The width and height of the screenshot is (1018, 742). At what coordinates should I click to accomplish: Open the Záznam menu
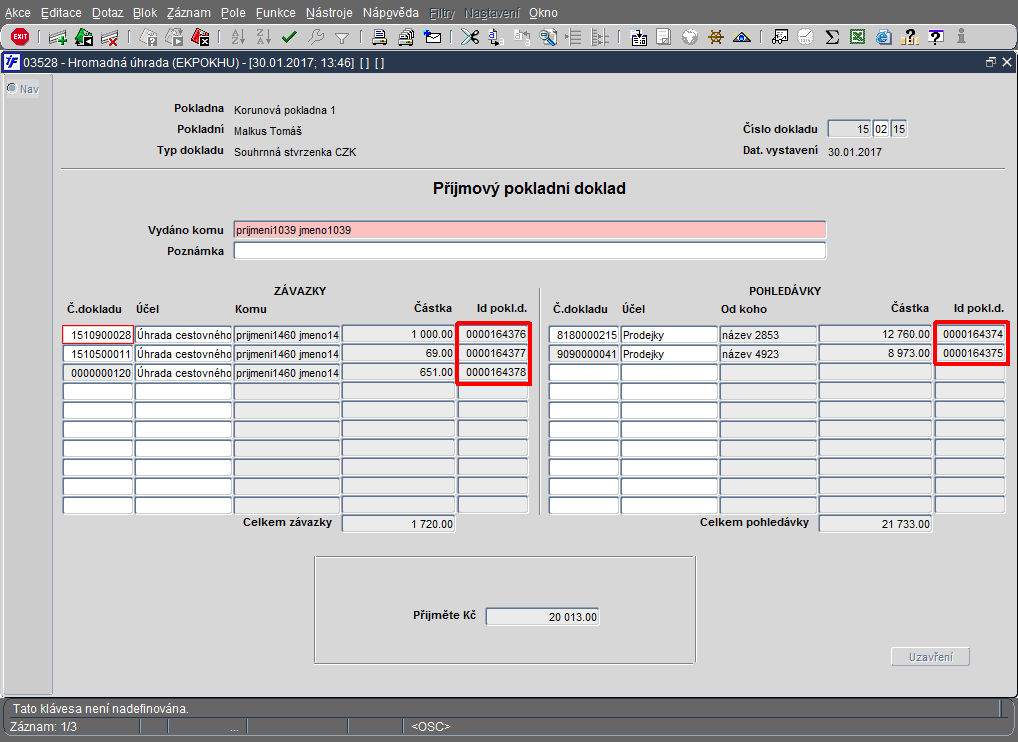click(x=188, y=13)
